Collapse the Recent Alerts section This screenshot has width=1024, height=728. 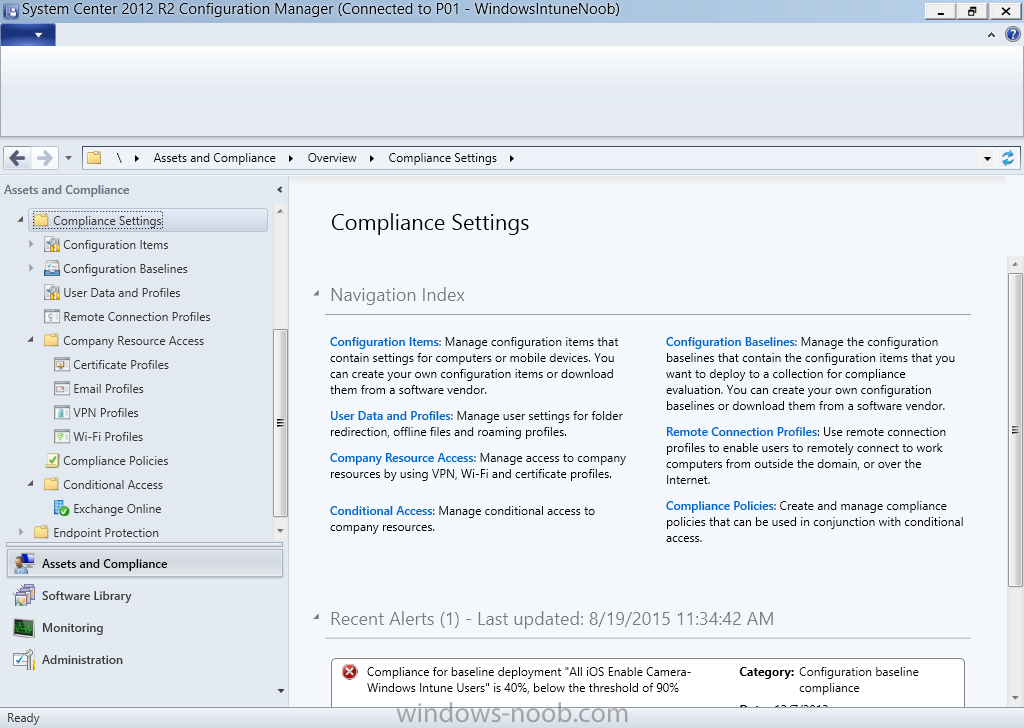(x=317, y=617)
